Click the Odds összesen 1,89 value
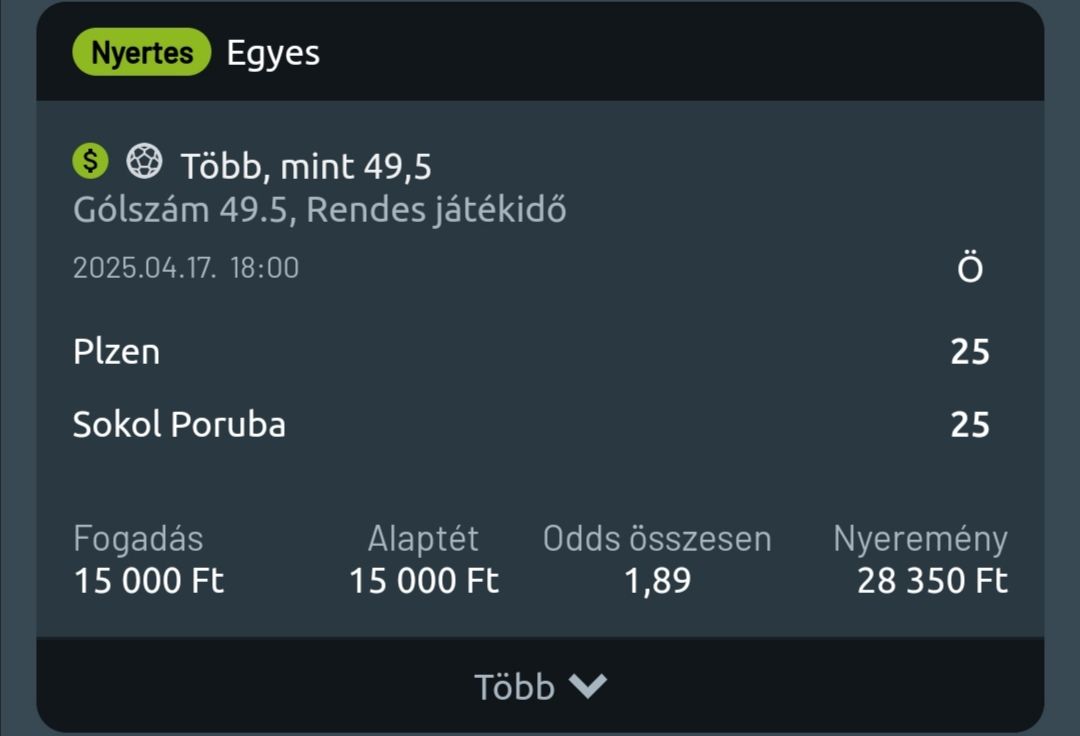The height and width of the screenshot is (736, 1080). (x=657, y=580)
